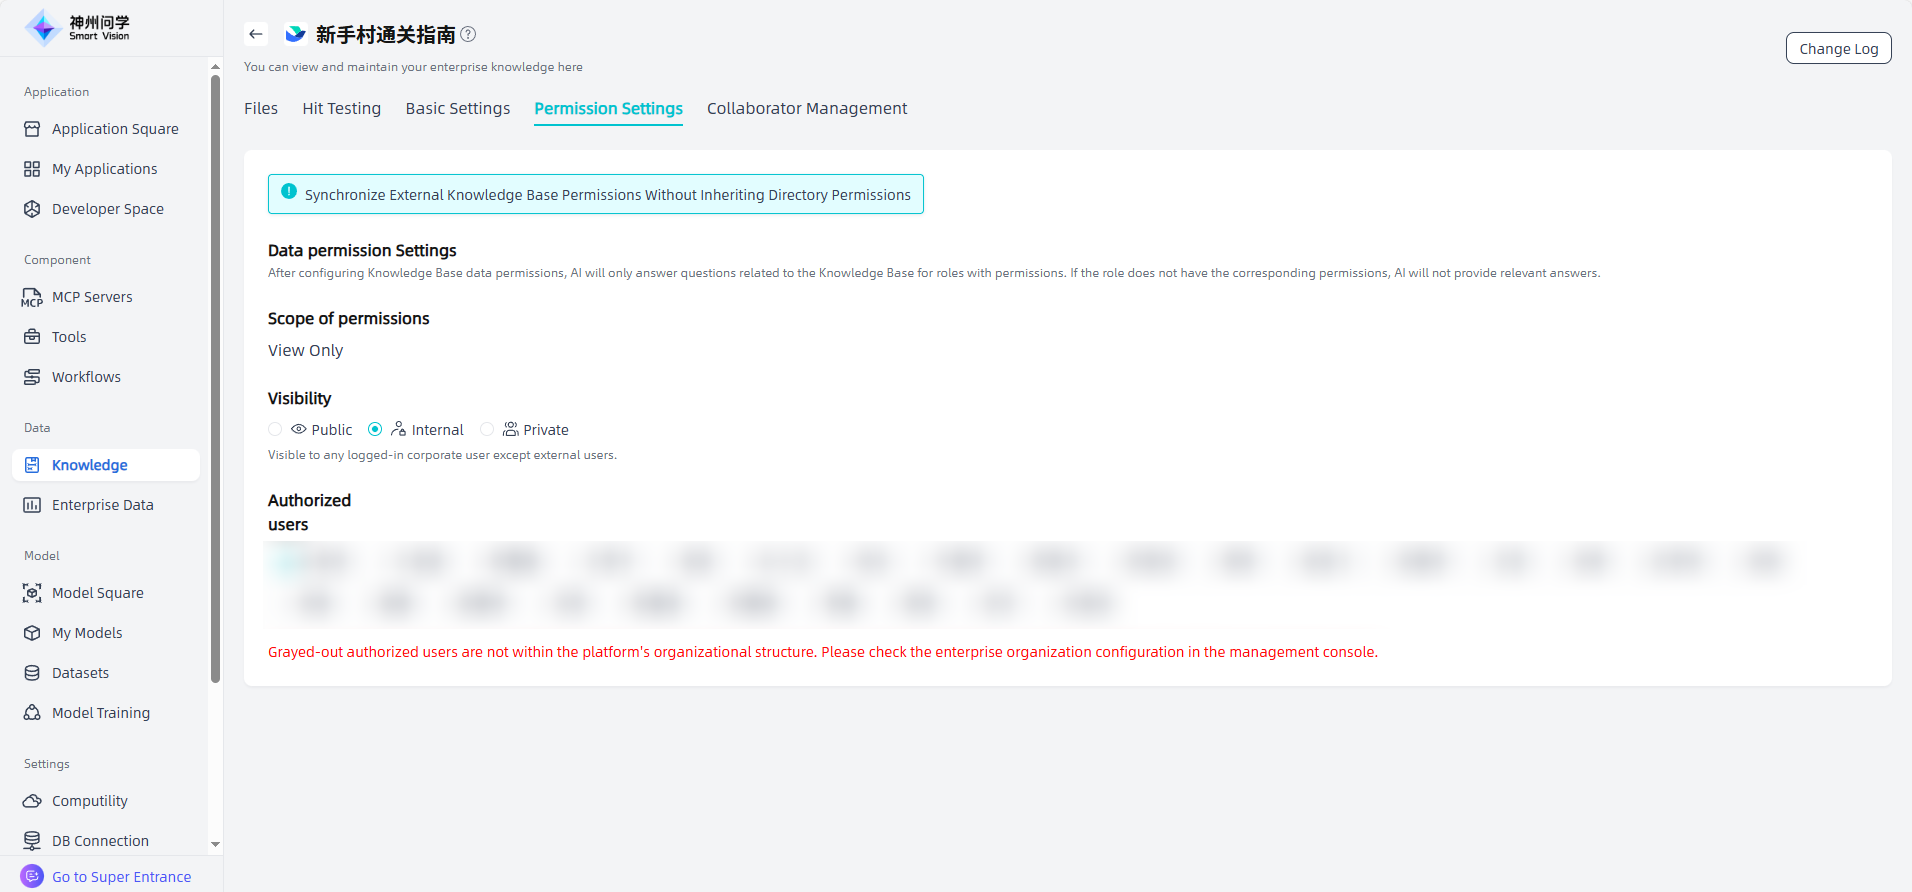Open Enterprise Data in the sidebar
1912x892 pixels.
point(102,505)
